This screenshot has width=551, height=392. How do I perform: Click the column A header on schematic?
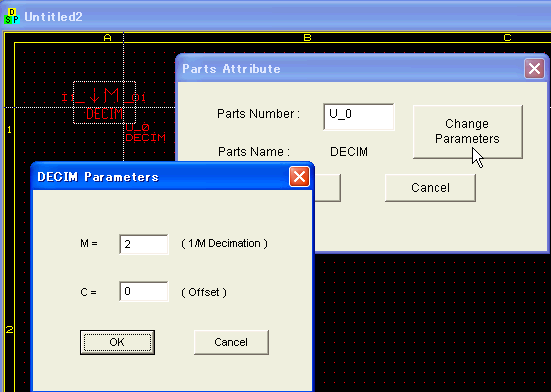108,38
